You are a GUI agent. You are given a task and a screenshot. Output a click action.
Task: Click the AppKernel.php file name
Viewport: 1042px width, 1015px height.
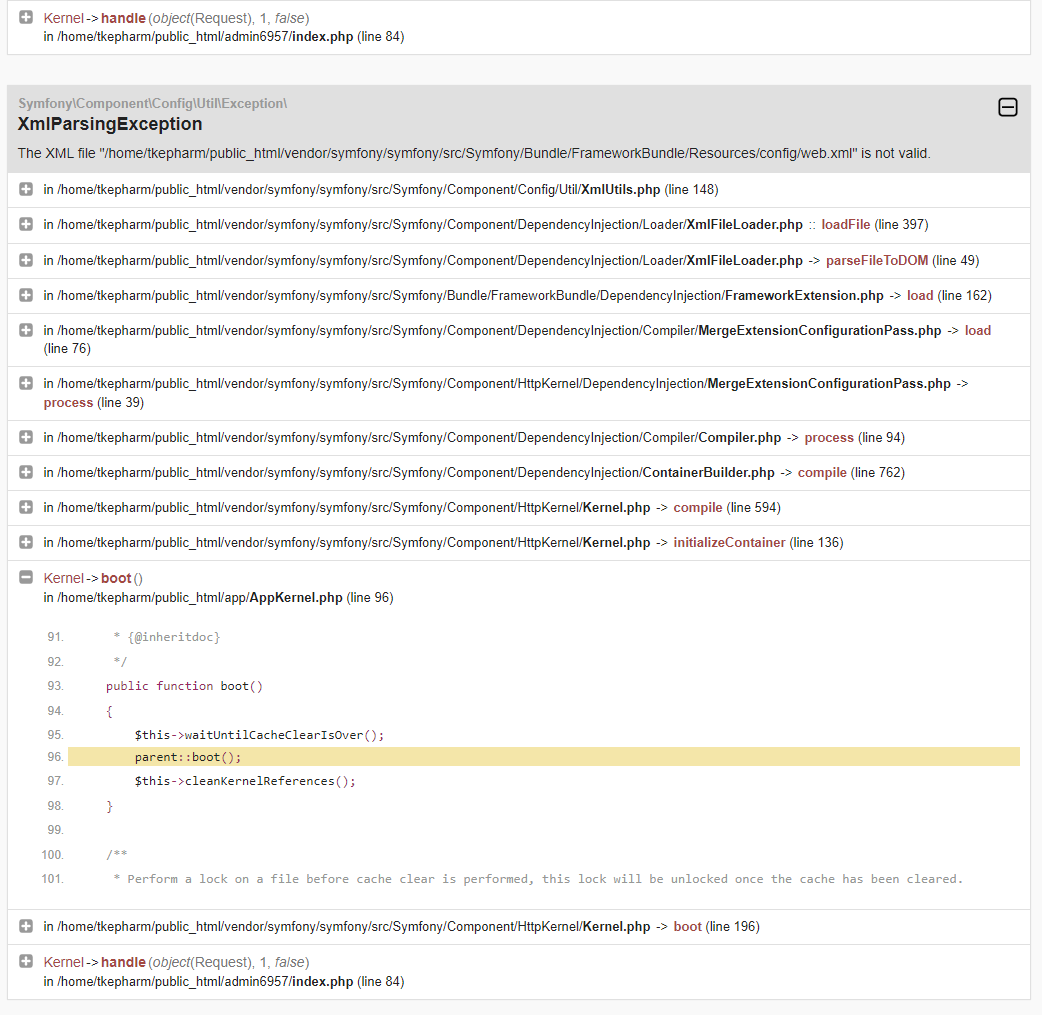coord(296,598)
